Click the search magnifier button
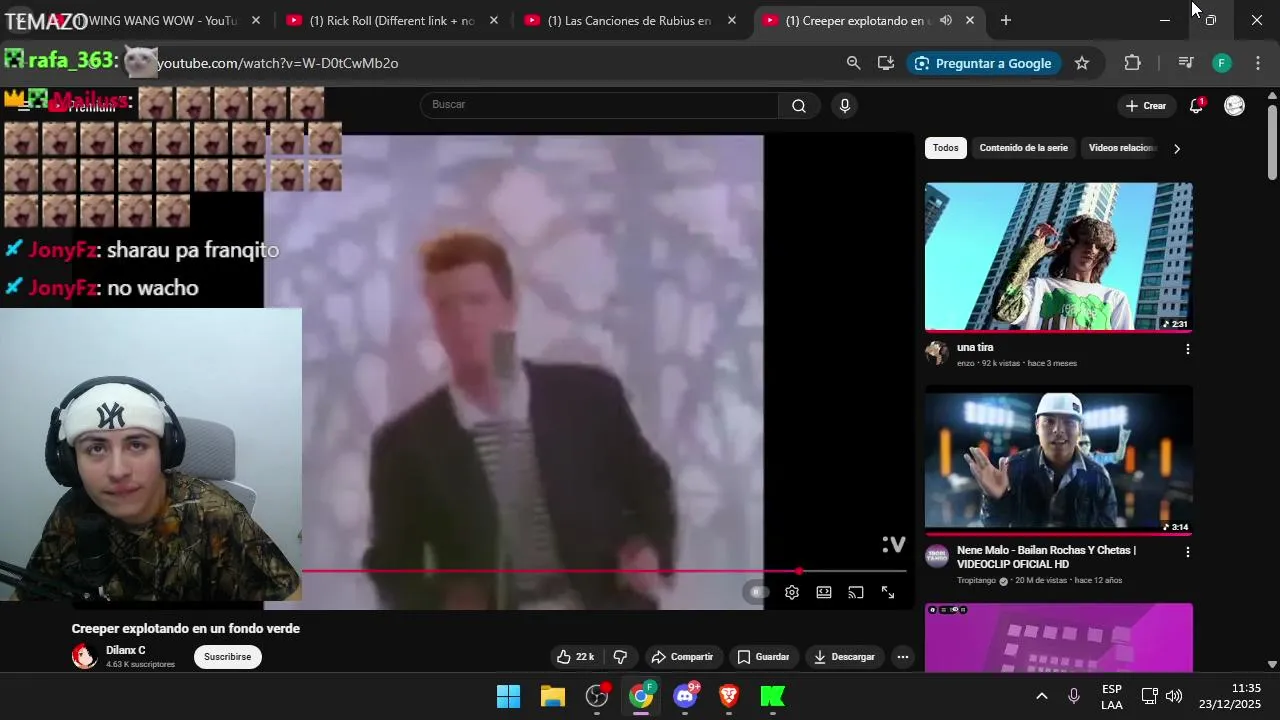 tap(799, 106)
